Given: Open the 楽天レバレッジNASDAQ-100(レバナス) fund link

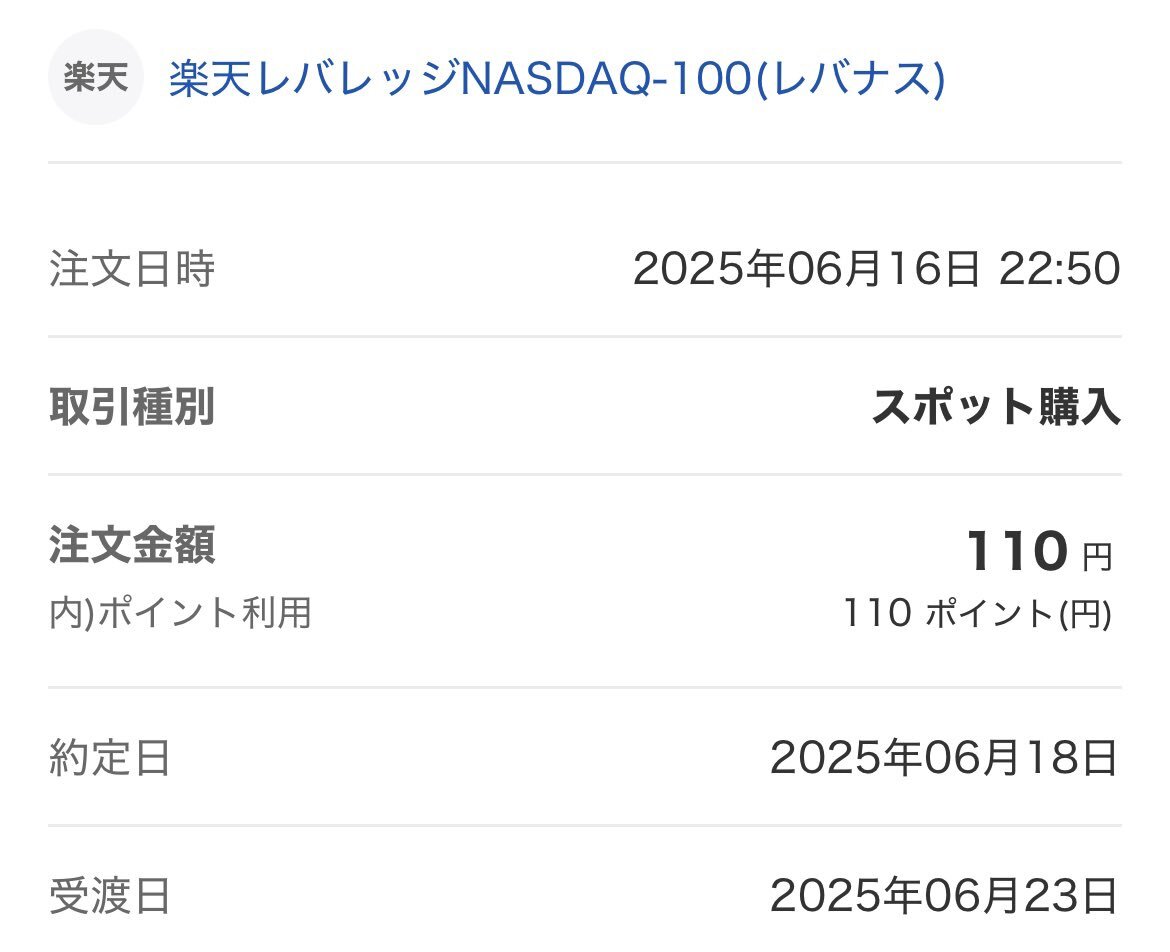Looking at the screenshot, I should (557, 78).
